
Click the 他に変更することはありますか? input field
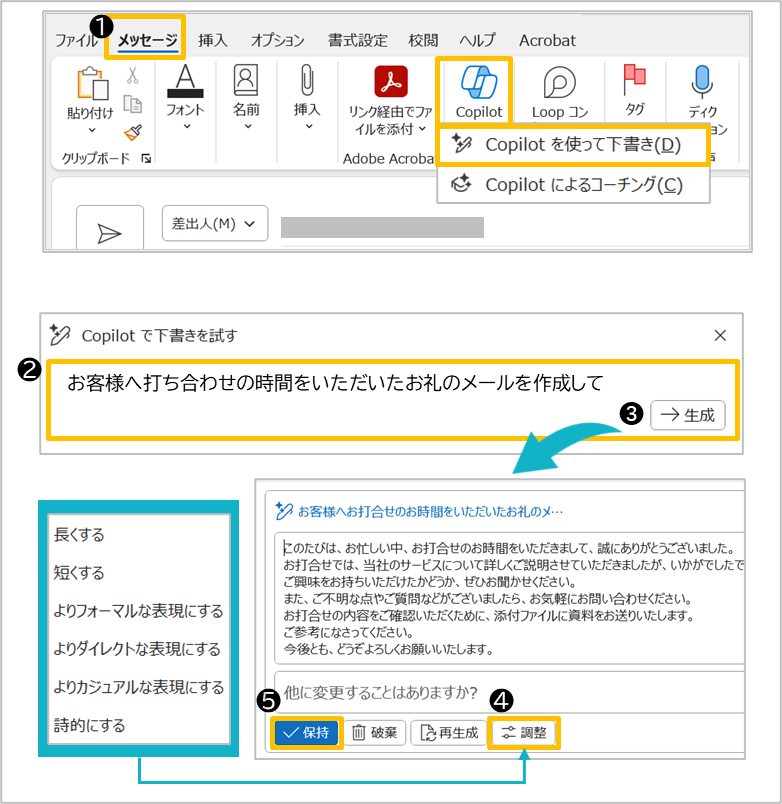pos(510,692)
